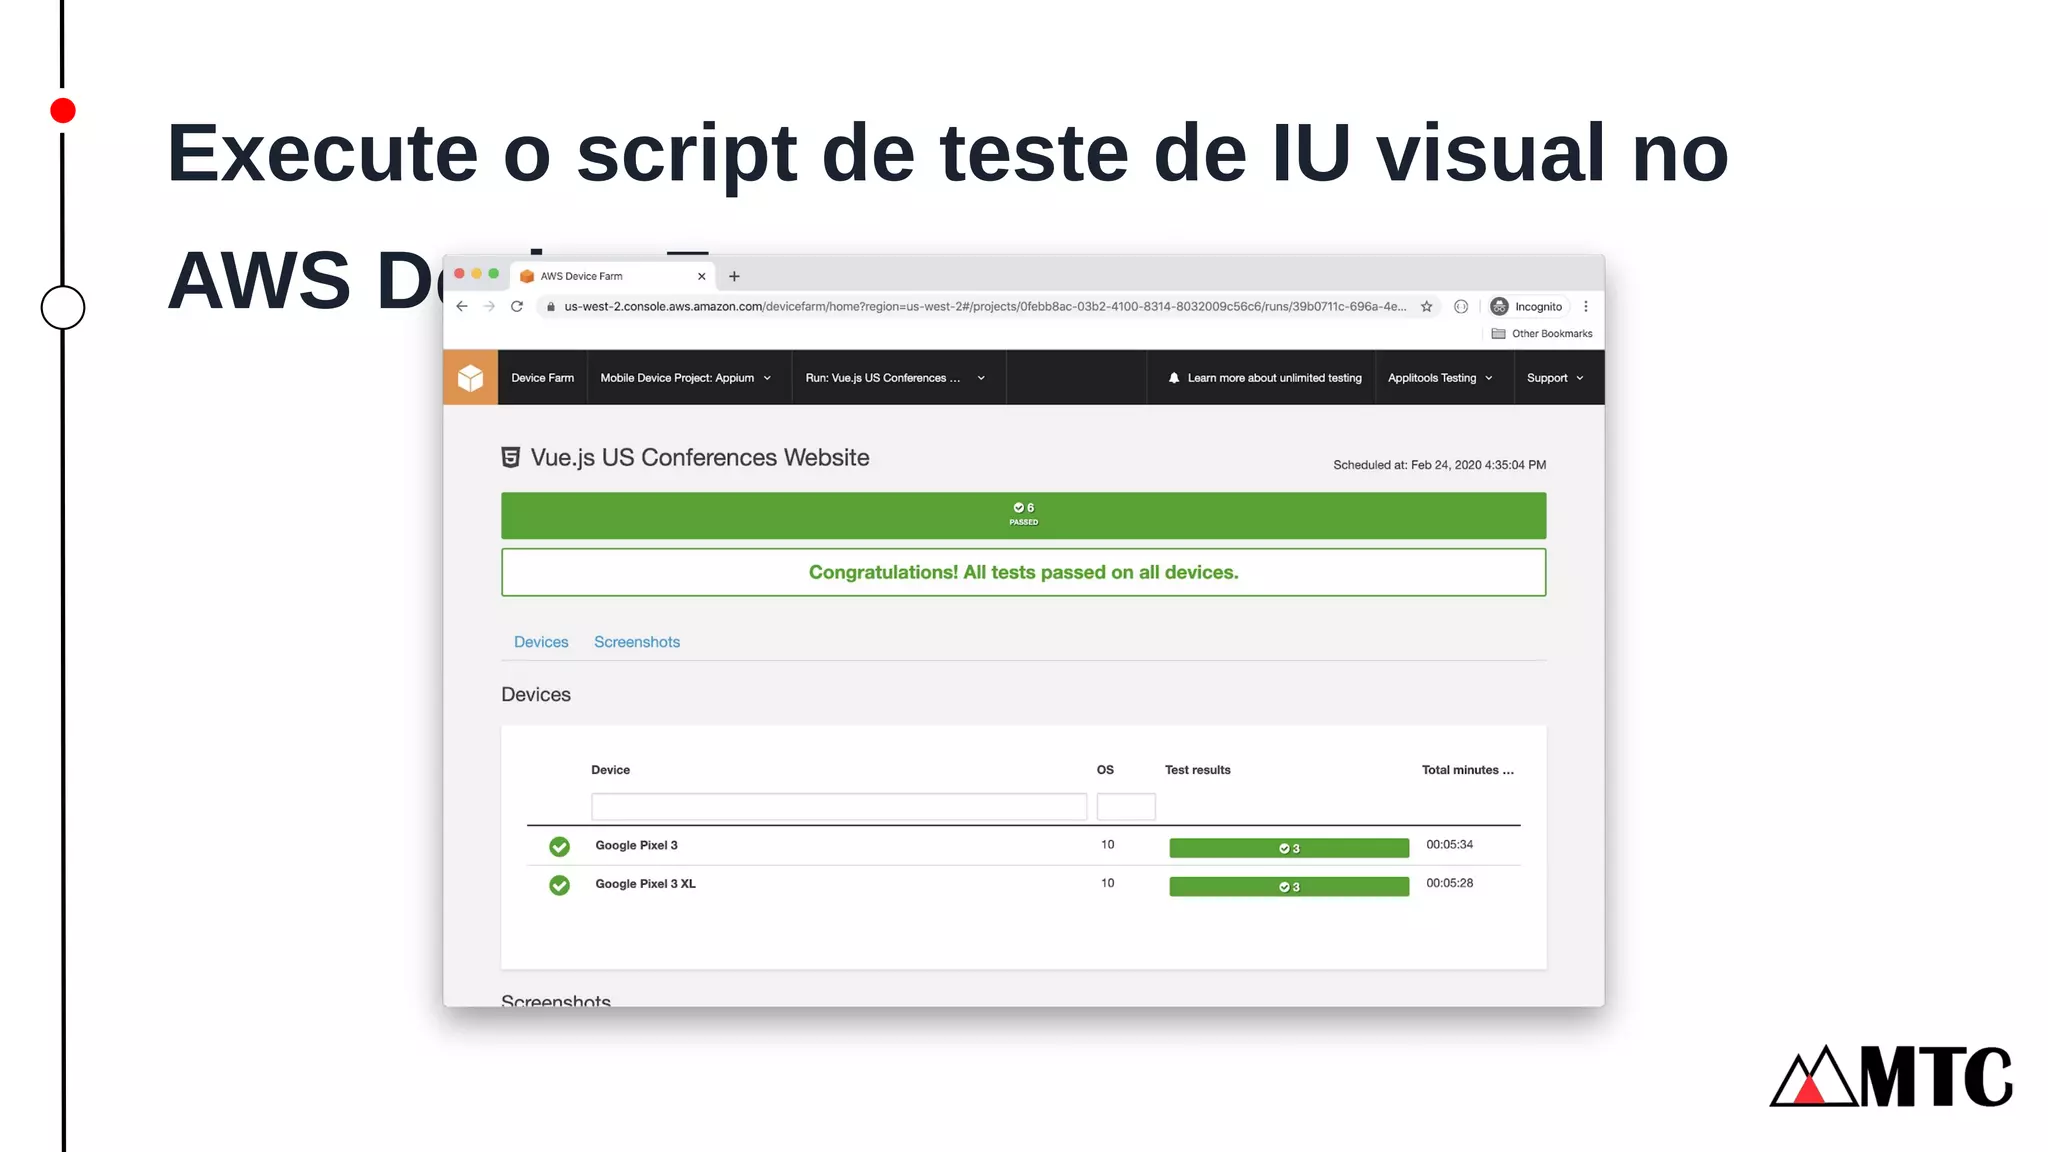Expand the Support menu
This screenshot has height=1152, width=2048.
coord(1556,378)
